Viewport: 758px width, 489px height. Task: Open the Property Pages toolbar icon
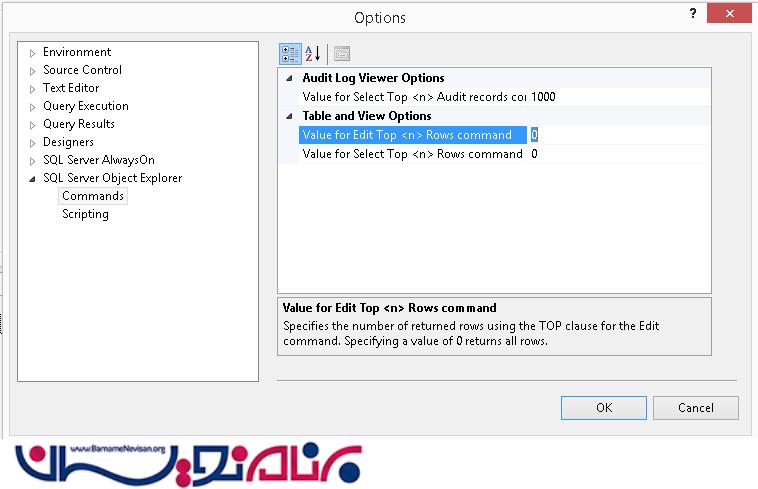(342, 54)
